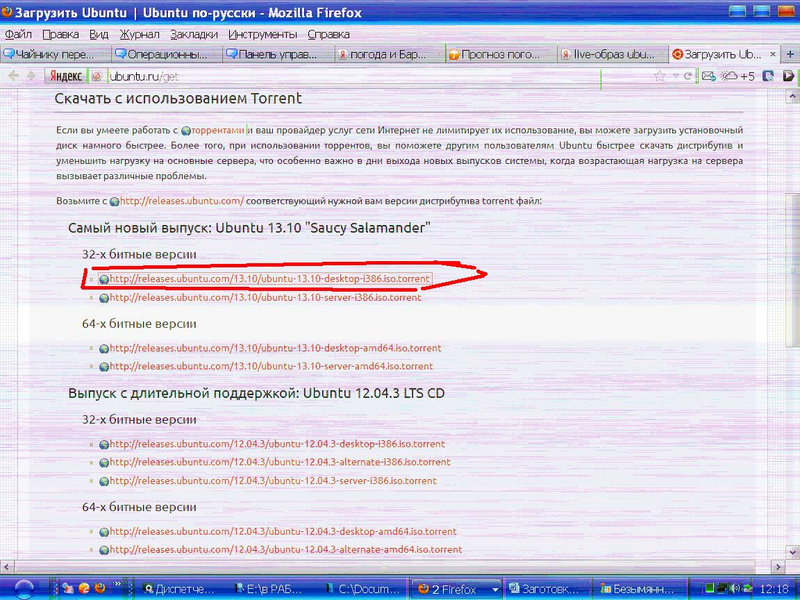
Task: Open the mail envelope icon in toolbar
Action: 708,76
